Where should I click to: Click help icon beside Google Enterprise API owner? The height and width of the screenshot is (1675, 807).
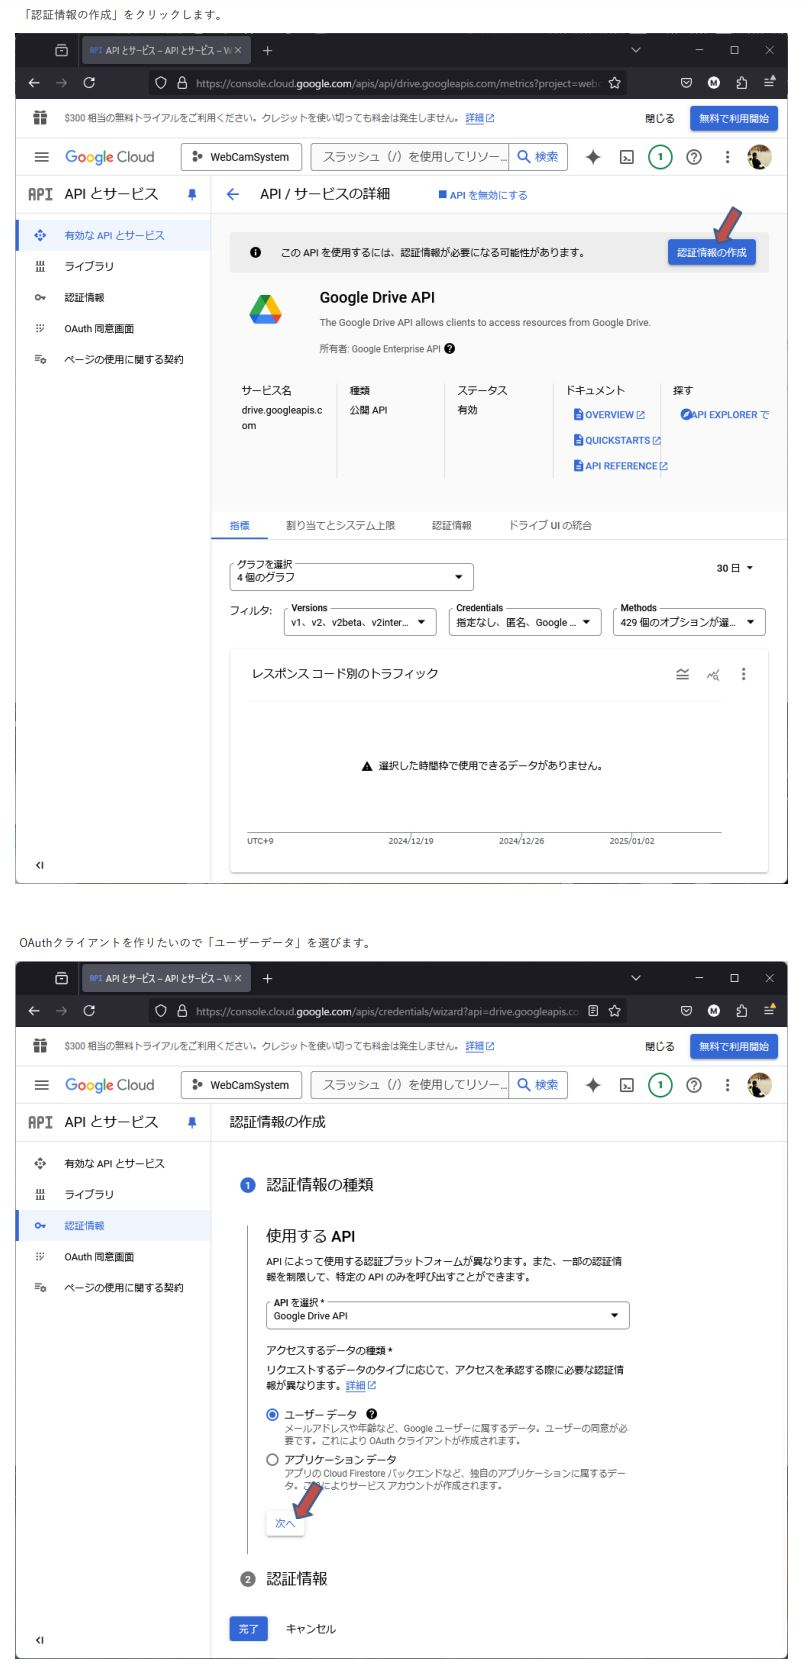[450, 349]
